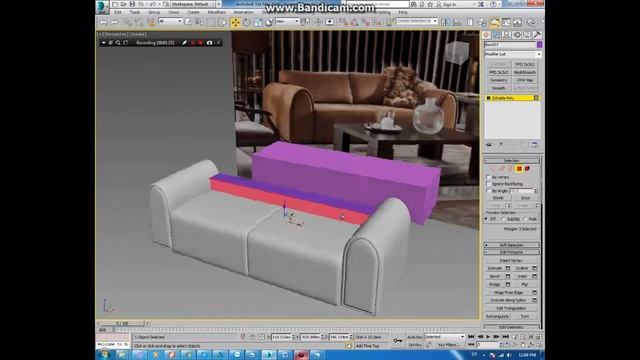The height and width of the screenshot is (360, 640).
Task: Click the Undo arrow in toolbar
Action: (104, 22)
